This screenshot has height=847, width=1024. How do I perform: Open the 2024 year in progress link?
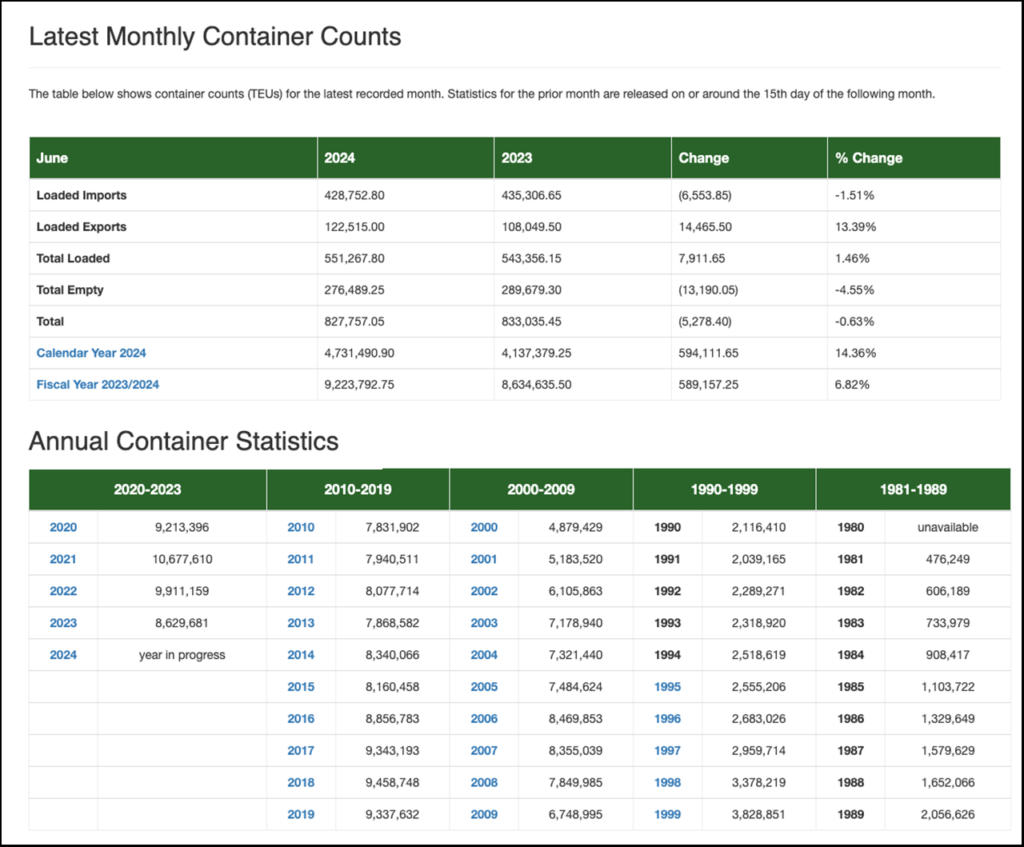63,655
